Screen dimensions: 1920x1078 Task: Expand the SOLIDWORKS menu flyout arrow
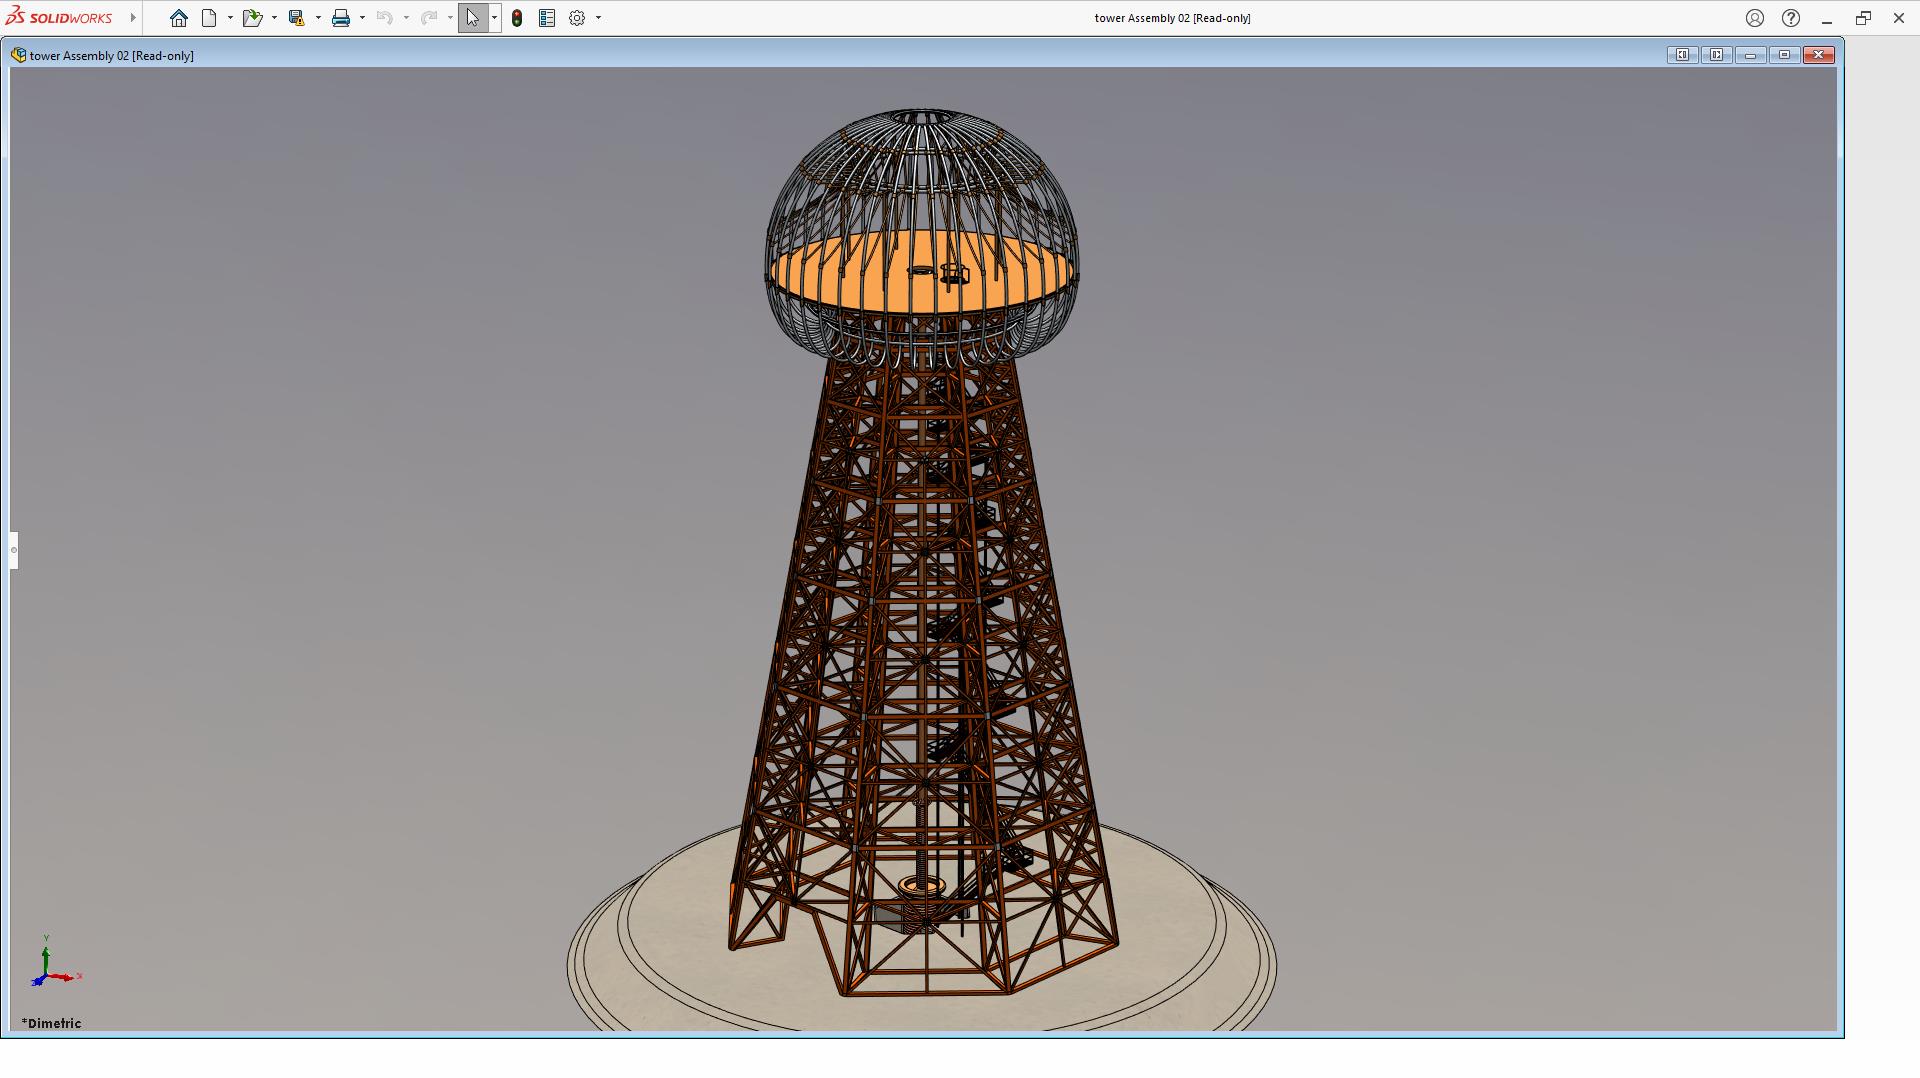click(x=133, y=18)
